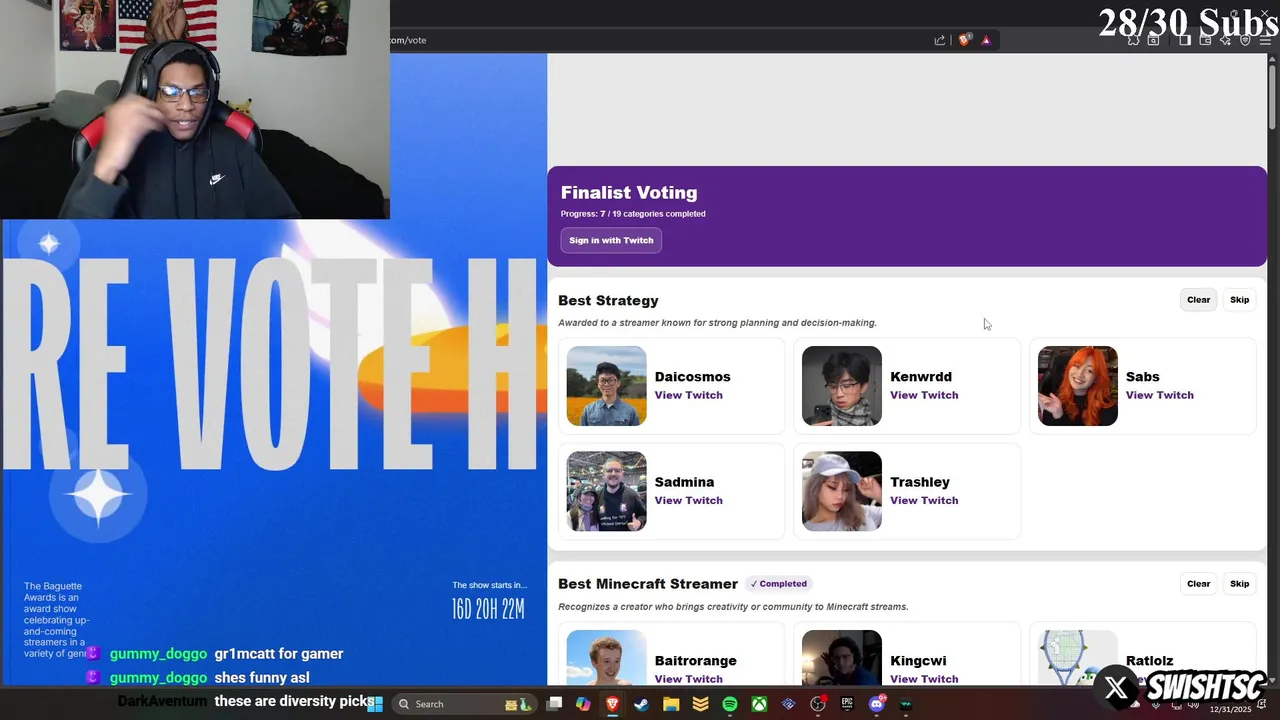Click Sign in with Twitch button

(611, 240)
